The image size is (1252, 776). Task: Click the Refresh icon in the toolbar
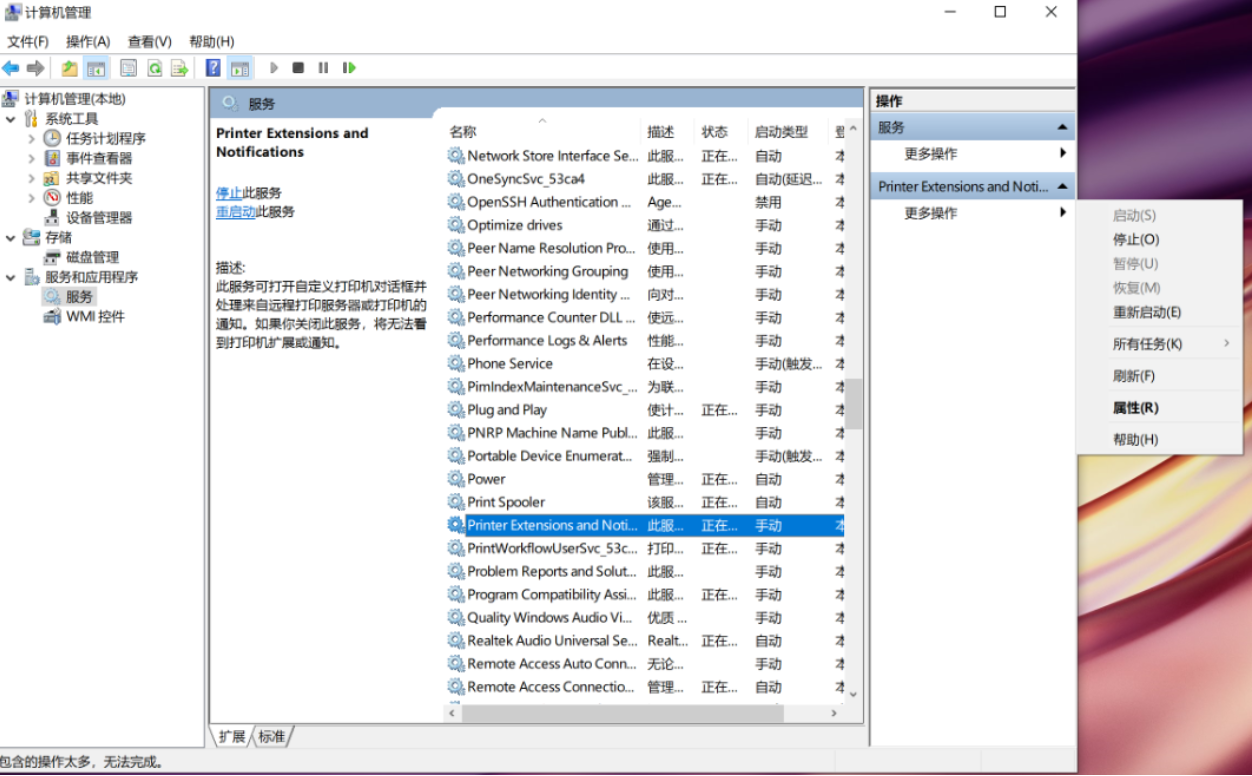coord(155,68)
